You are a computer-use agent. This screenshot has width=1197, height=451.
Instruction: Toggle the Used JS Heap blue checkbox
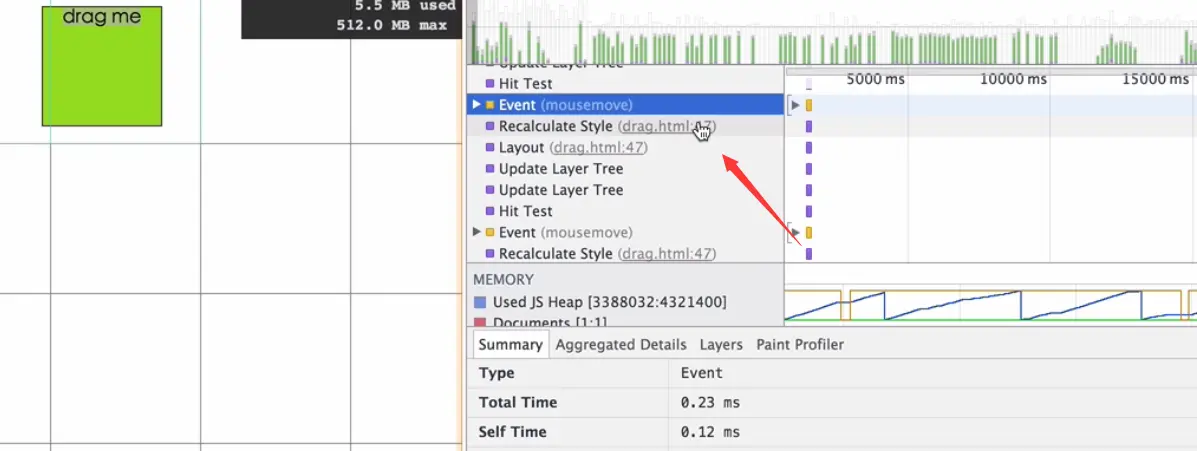tap(479, 302)
